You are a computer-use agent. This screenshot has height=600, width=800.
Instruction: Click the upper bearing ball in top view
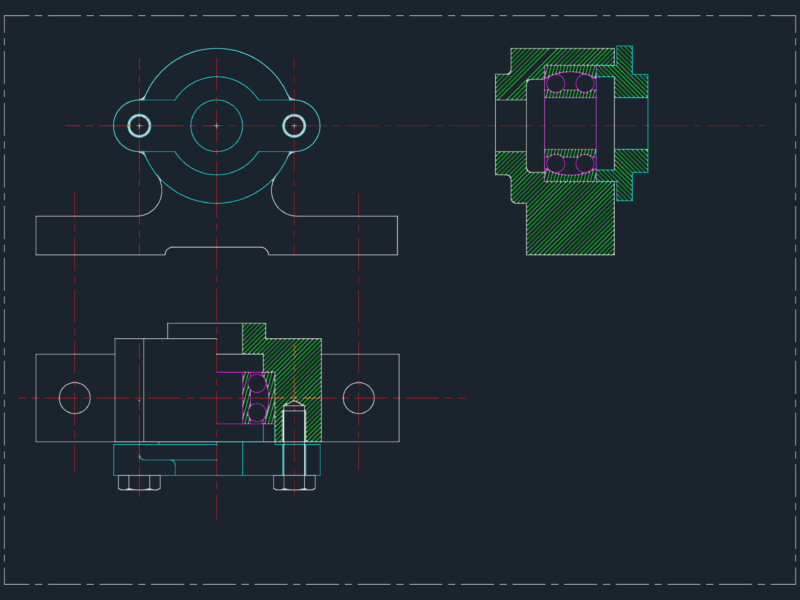pos(257,383)
